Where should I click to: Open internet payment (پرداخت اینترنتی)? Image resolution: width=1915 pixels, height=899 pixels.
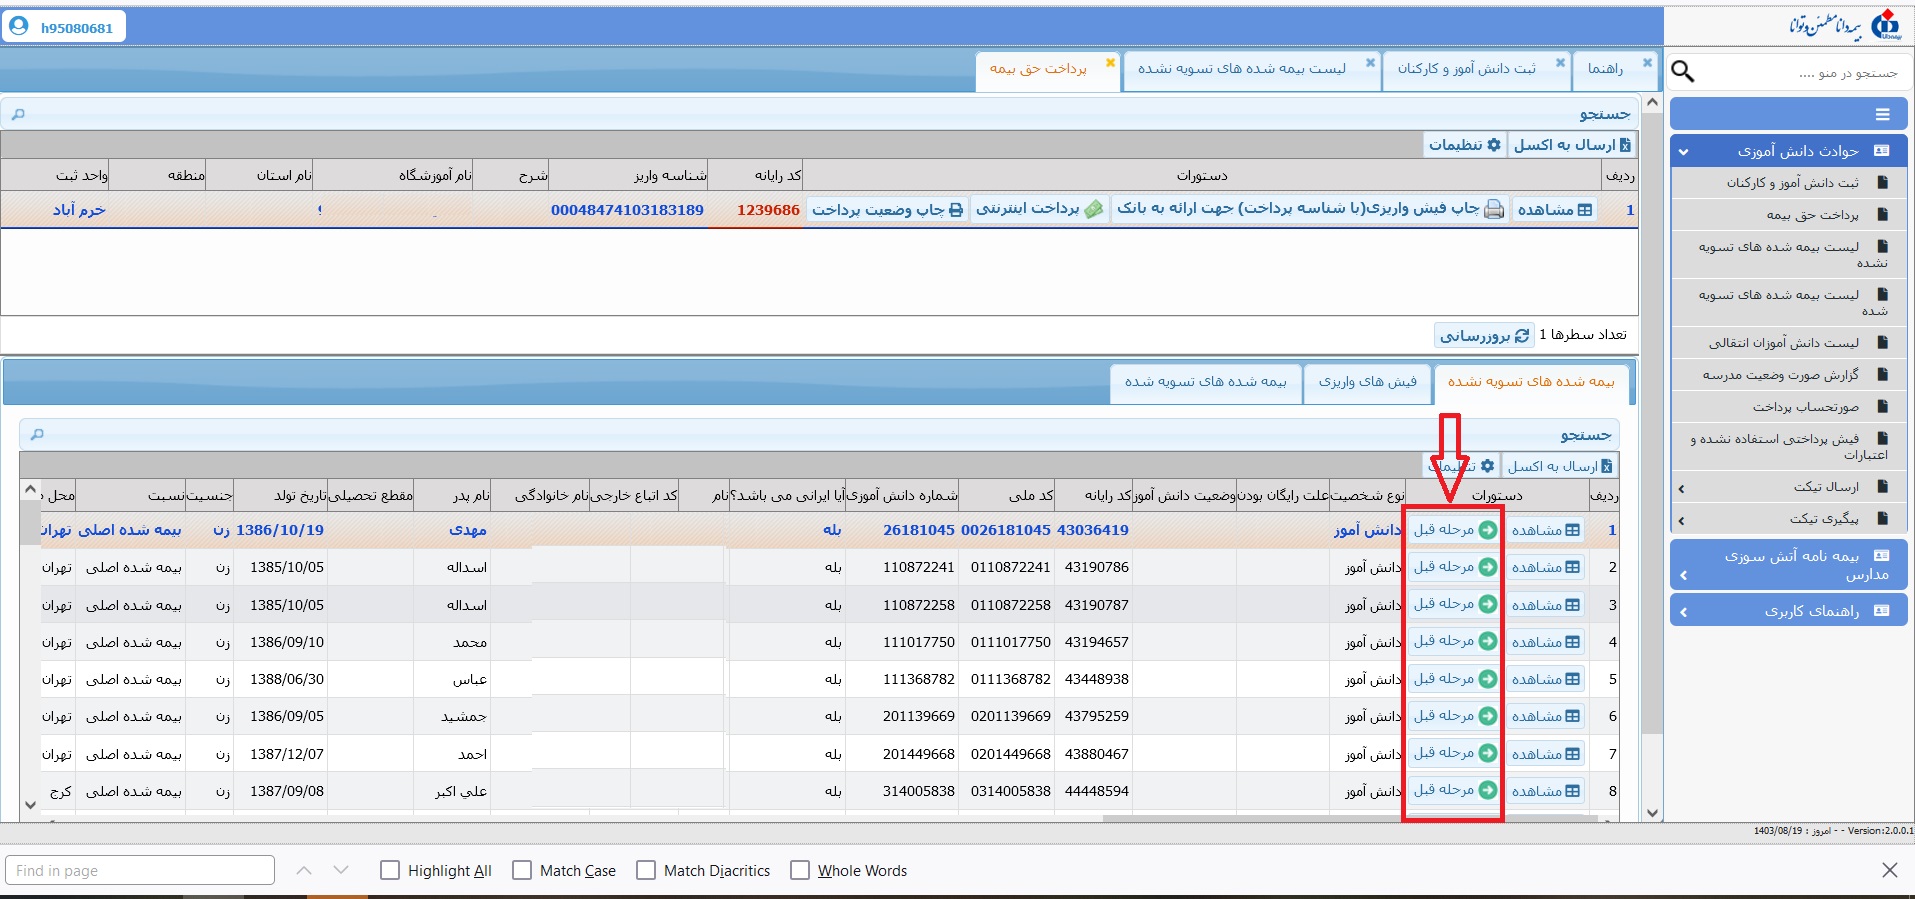tap(1039, 209)
